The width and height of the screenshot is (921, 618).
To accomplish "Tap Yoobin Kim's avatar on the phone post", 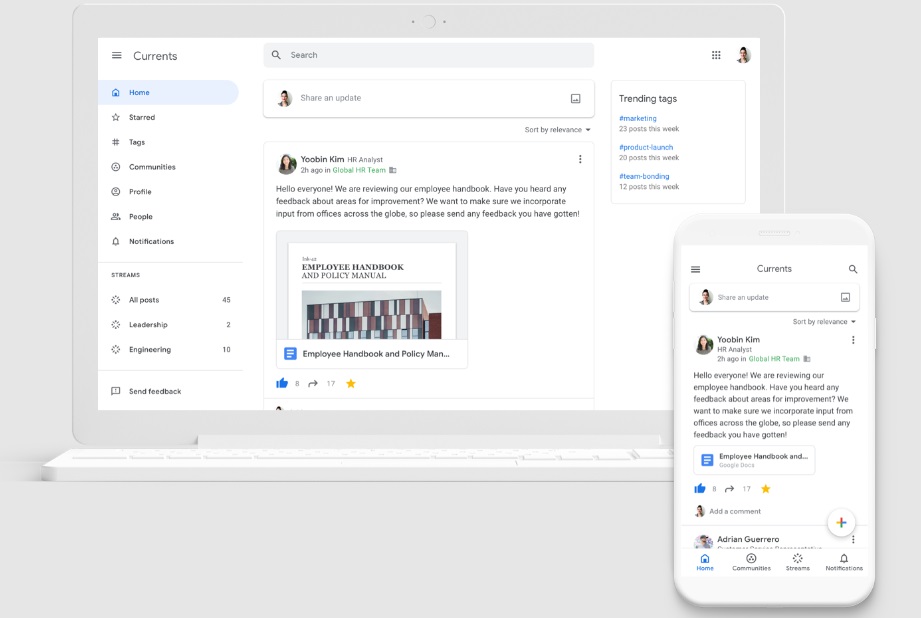I will tap(704, 345).
